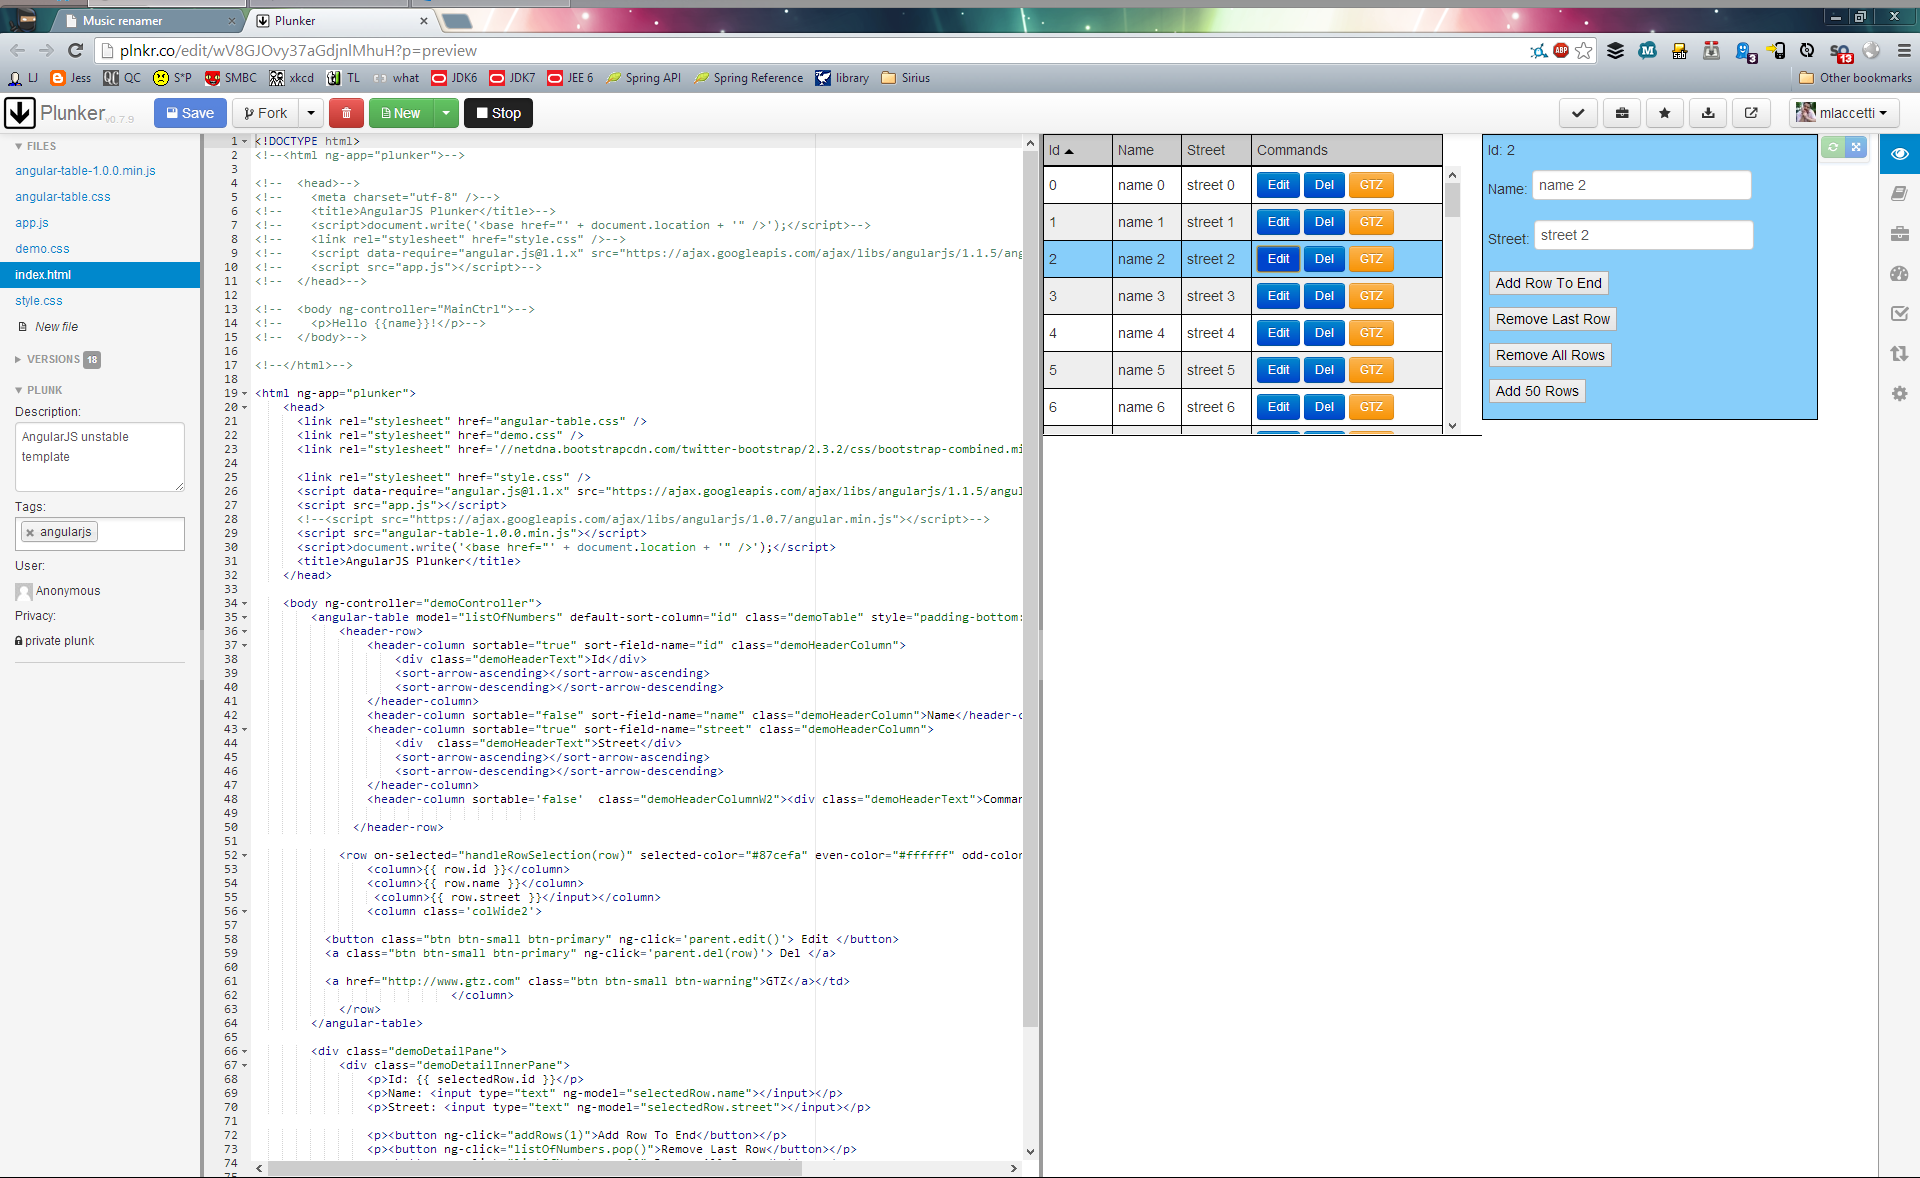Star this plunk with the star button
The width and height of the screenshot is (1920, 1178).
coord(1665,113)
